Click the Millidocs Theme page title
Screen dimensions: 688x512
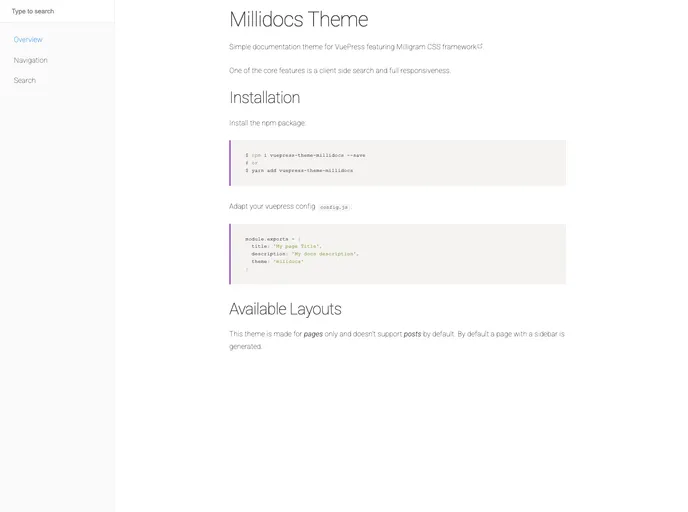pos(298,19)
